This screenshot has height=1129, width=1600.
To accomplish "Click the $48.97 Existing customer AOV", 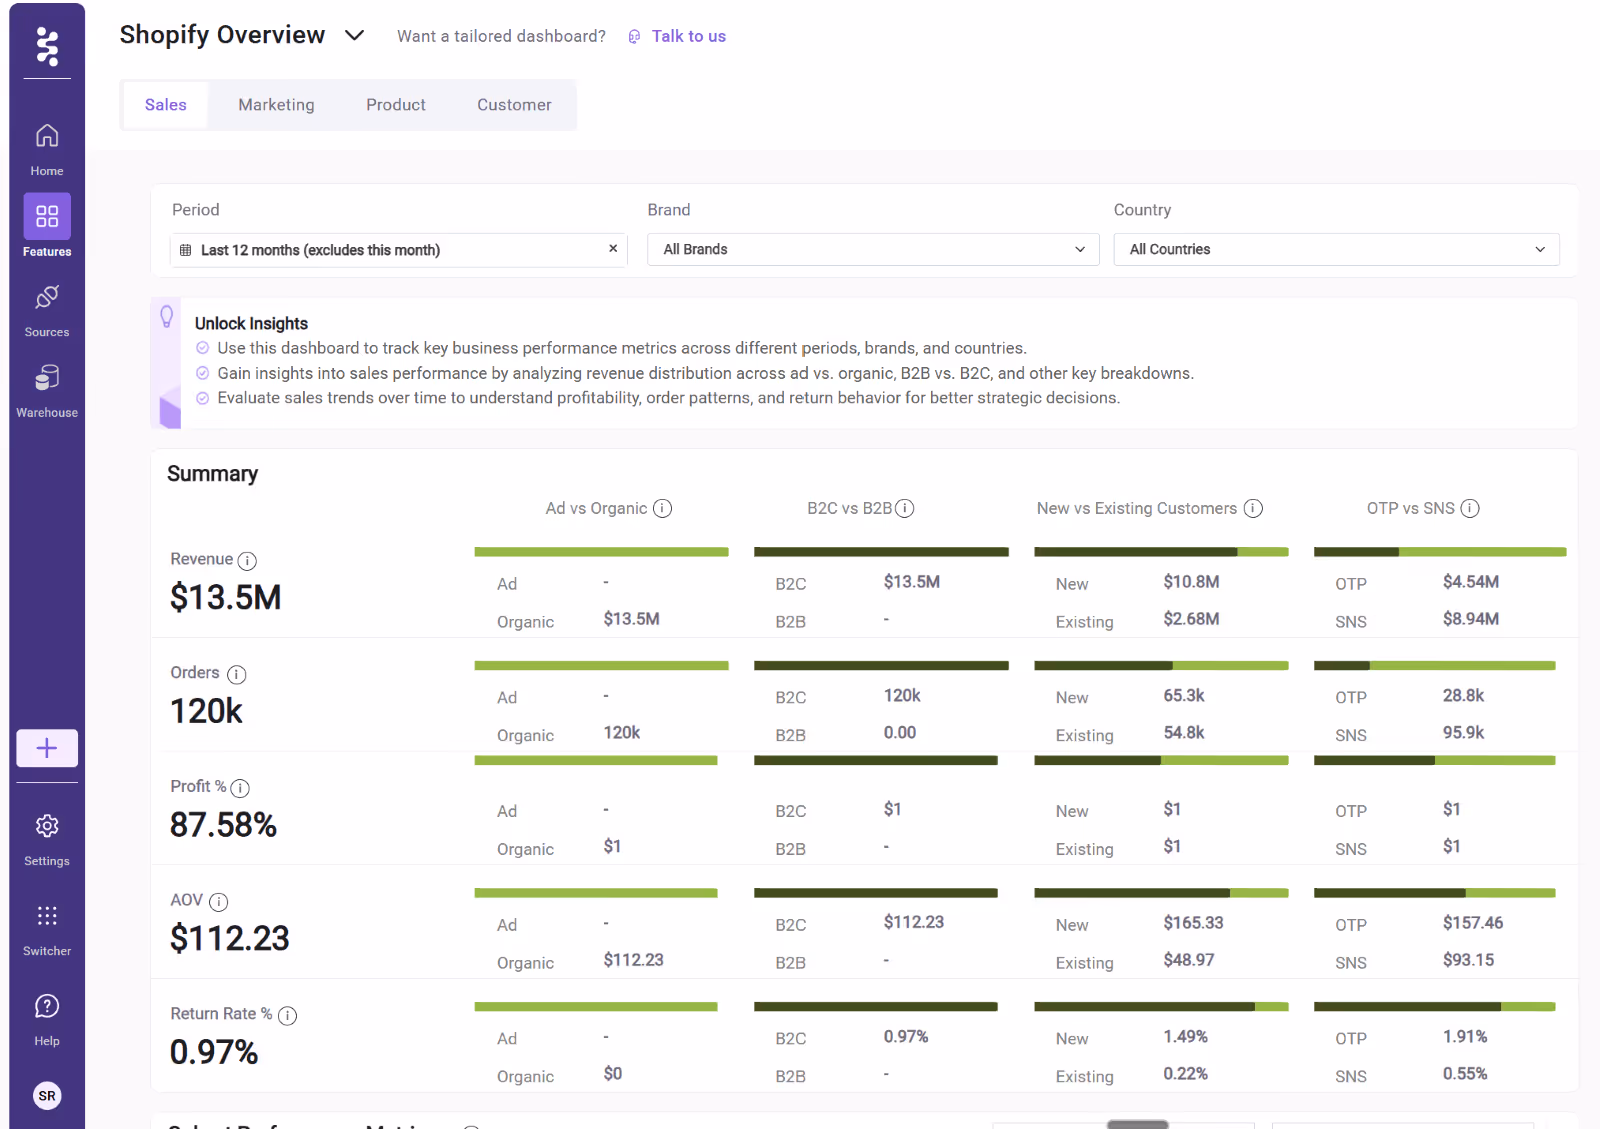I will pos(1188,960).
